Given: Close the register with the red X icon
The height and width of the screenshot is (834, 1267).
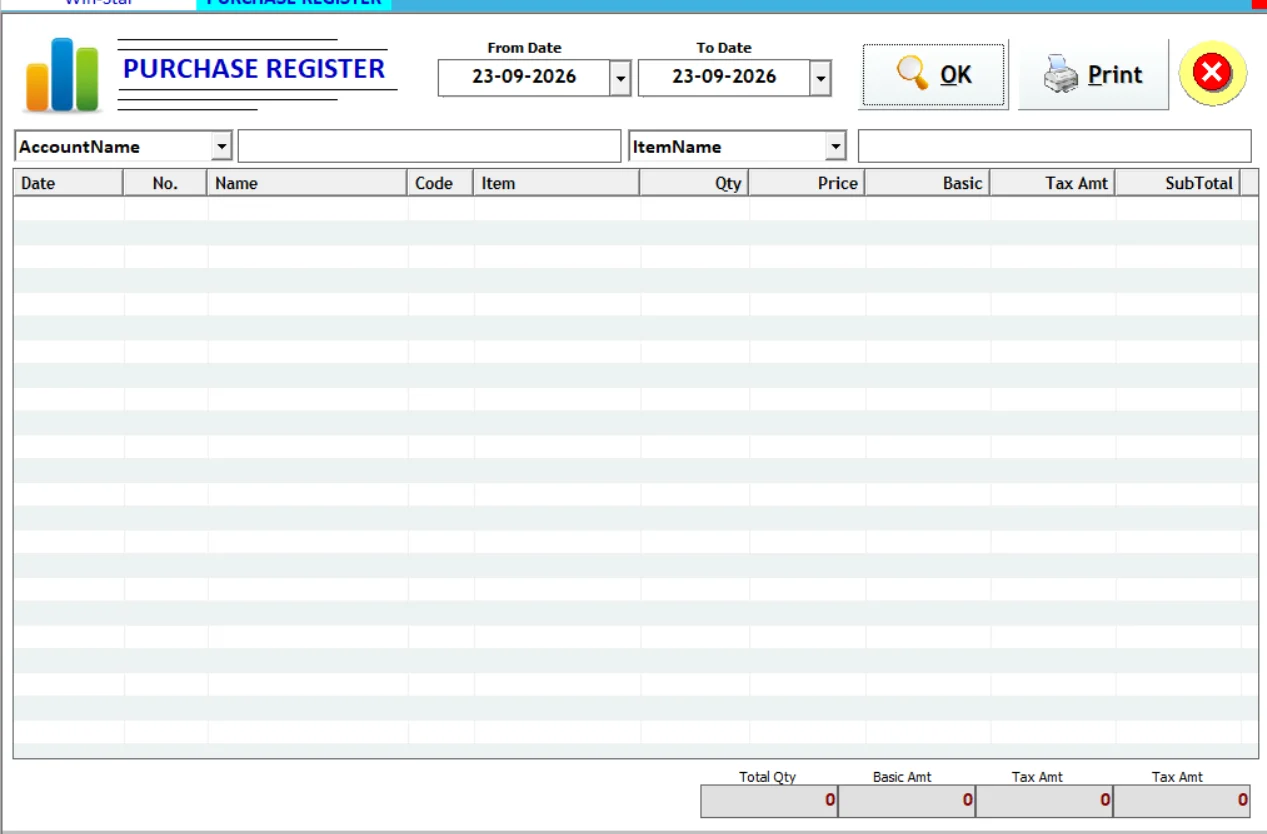Looking at the screenshot, I should 1213,73.
